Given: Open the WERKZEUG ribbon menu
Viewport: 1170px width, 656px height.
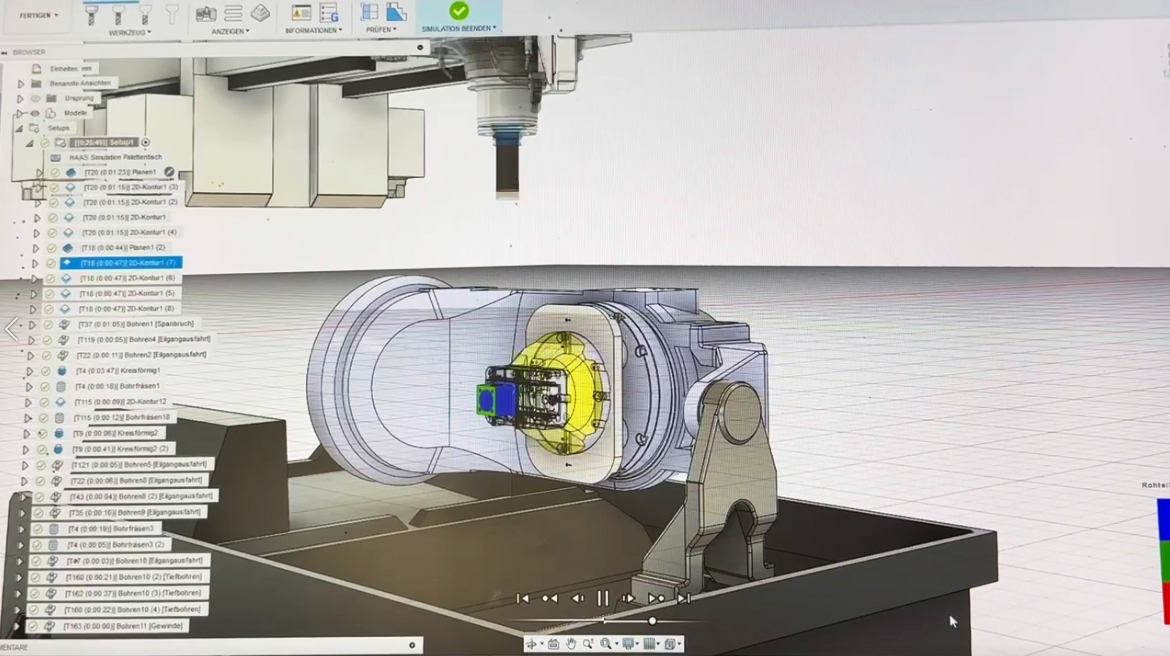Looking at the screenshot, I should [129, 32].
